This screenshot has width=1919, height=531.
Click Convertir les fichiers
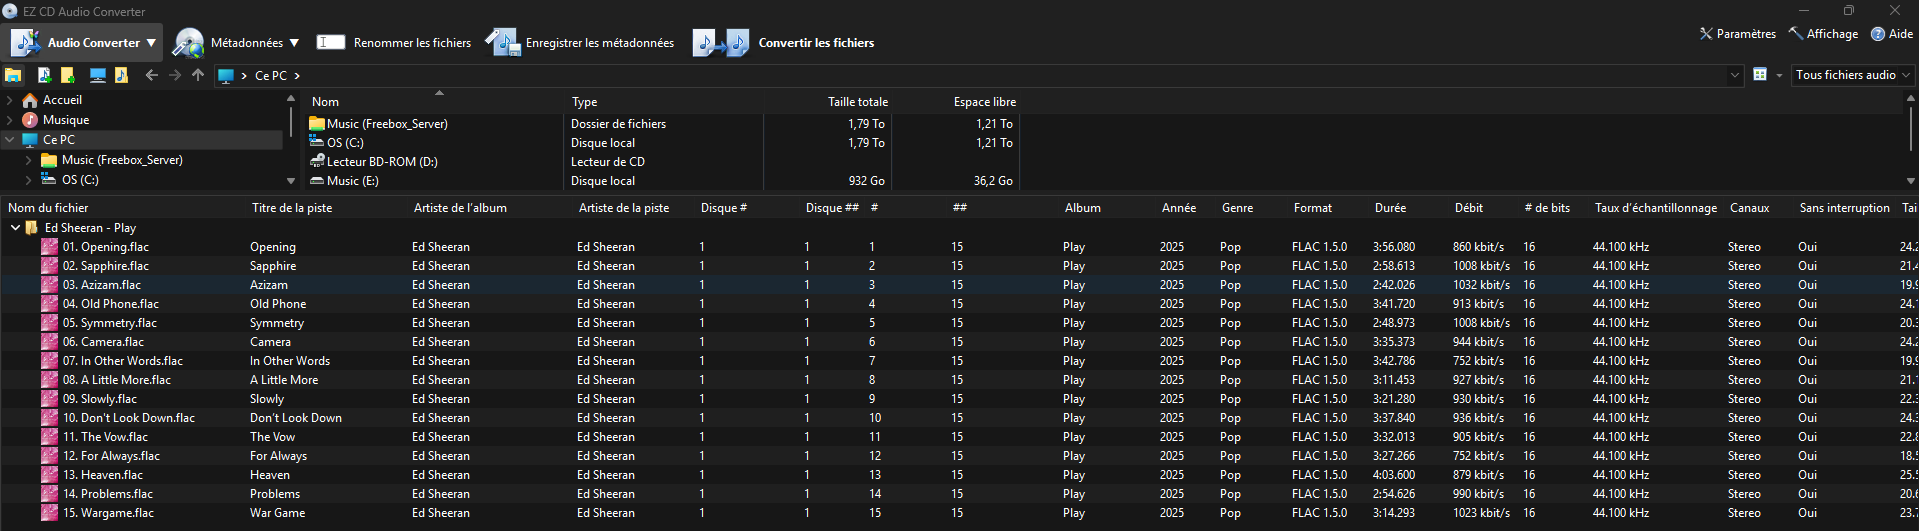[x=784, y=43]
